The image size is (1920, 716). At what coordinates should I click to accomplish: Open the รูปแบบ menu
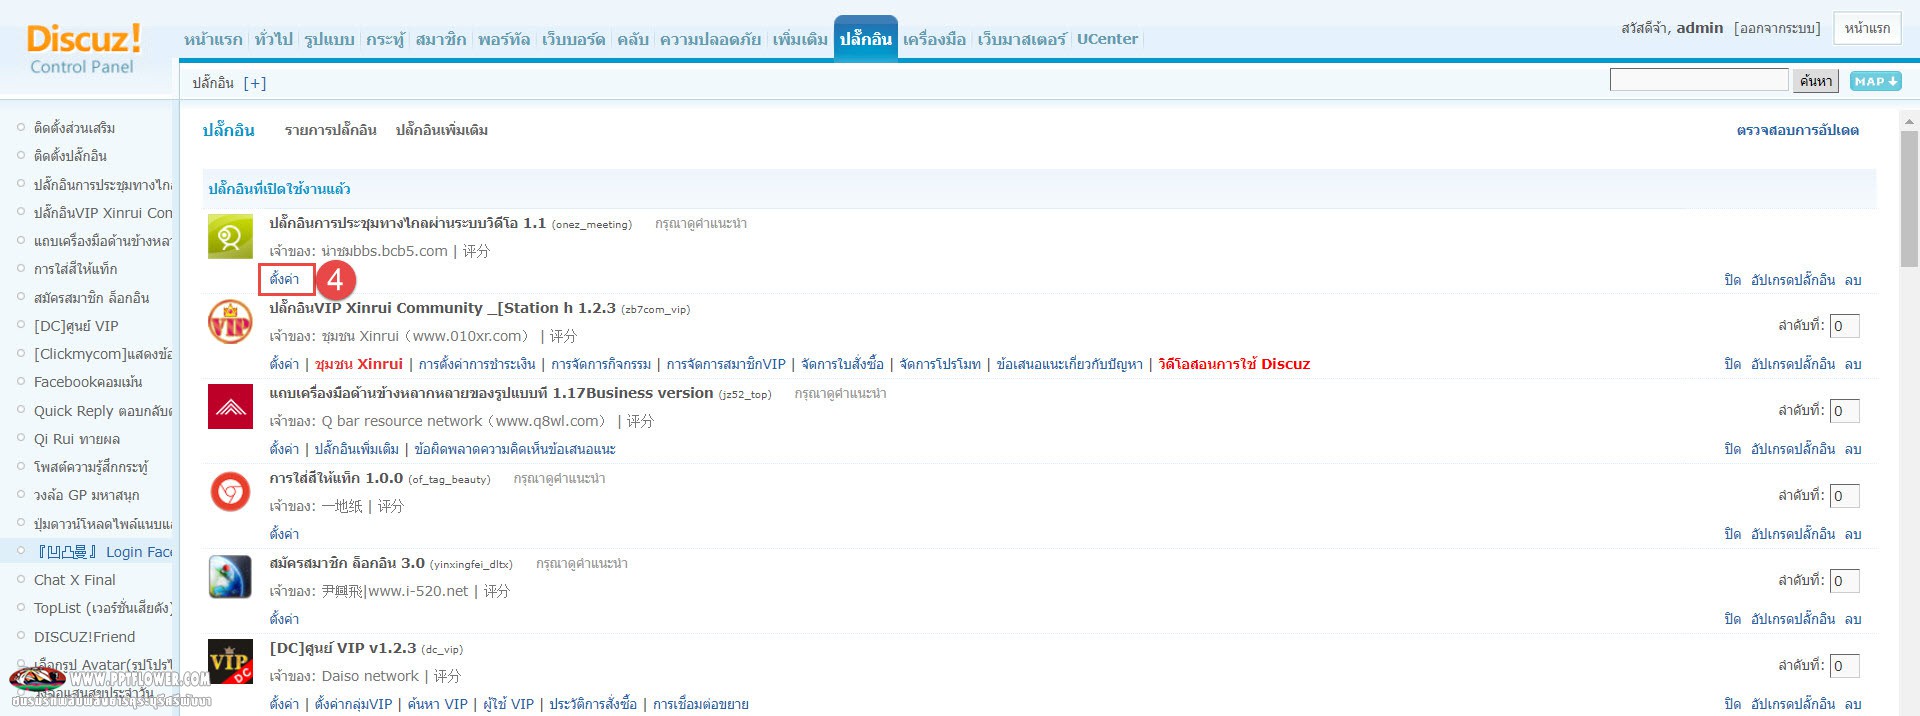[x=330, y=39]
